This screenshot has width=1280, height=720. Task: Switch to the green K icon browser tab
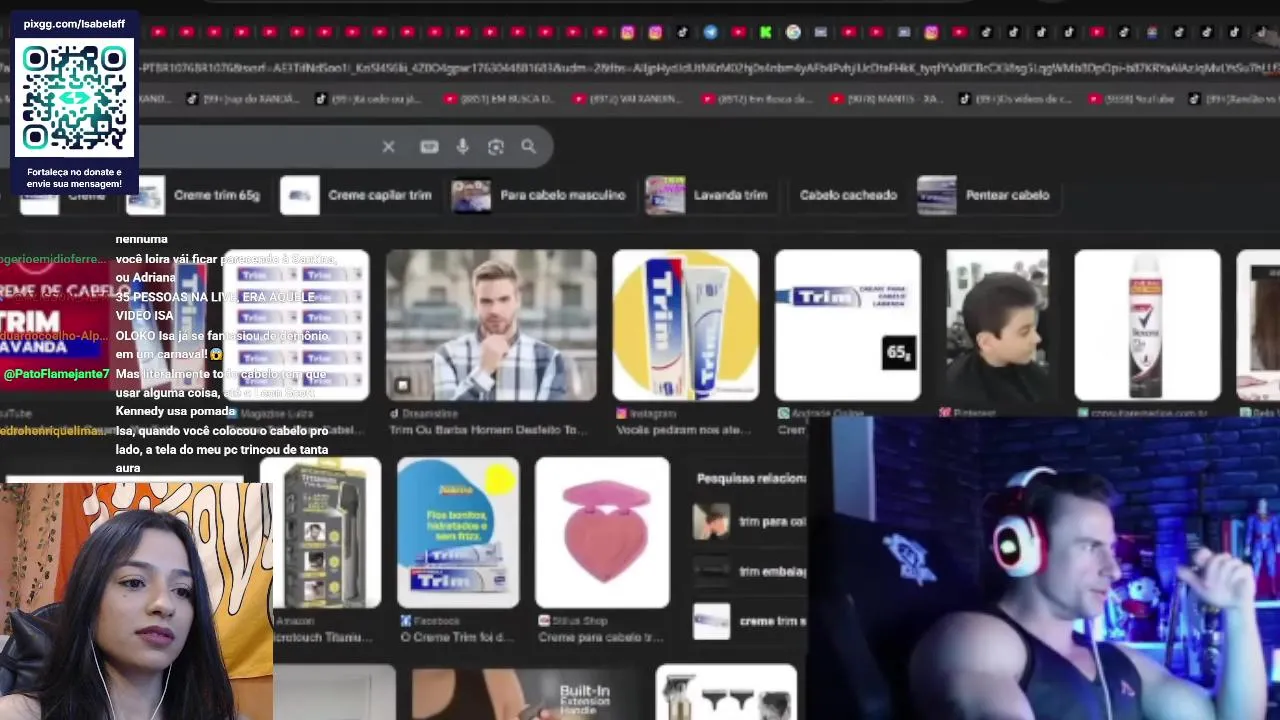765,32
